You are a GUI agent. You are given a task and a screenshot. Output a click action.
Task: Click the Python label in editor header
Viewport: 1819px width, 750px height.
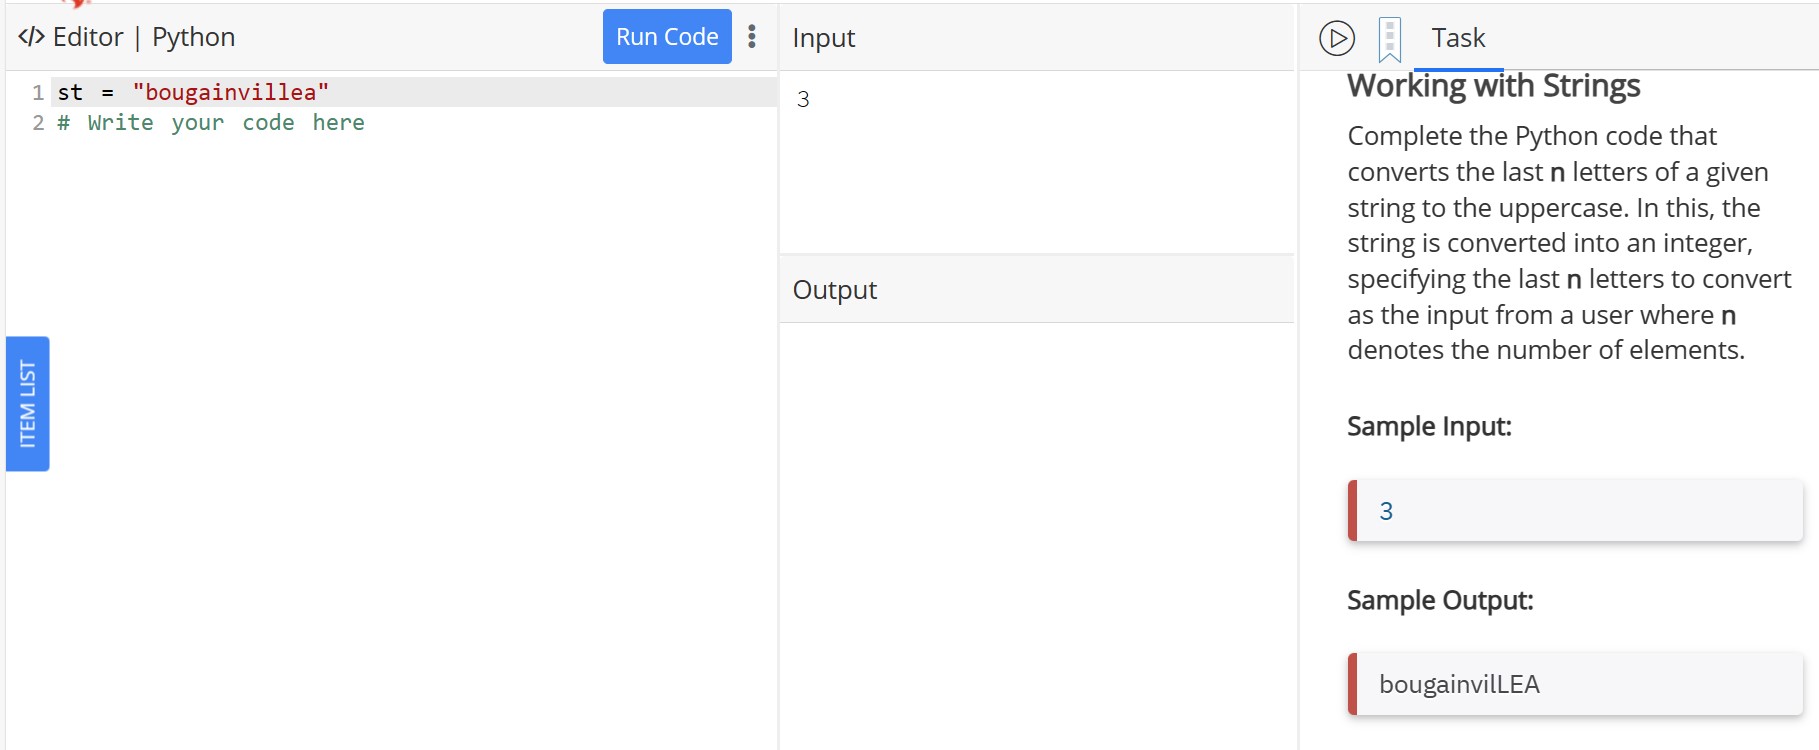coord(193,37)
